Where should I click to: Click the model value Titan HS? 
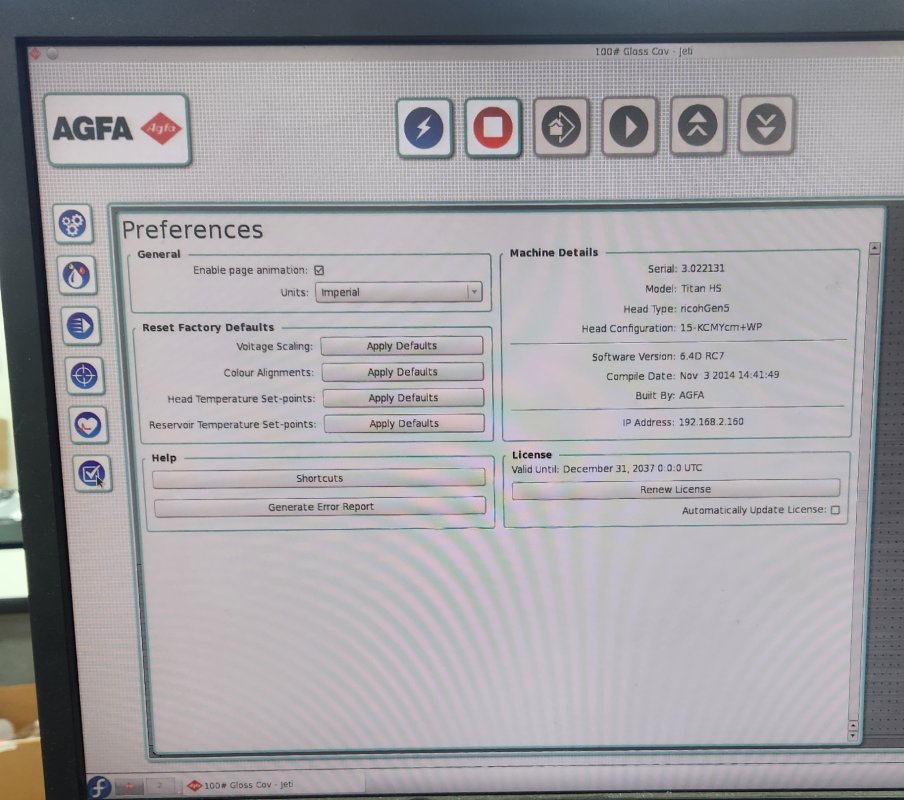coord(701,288)
